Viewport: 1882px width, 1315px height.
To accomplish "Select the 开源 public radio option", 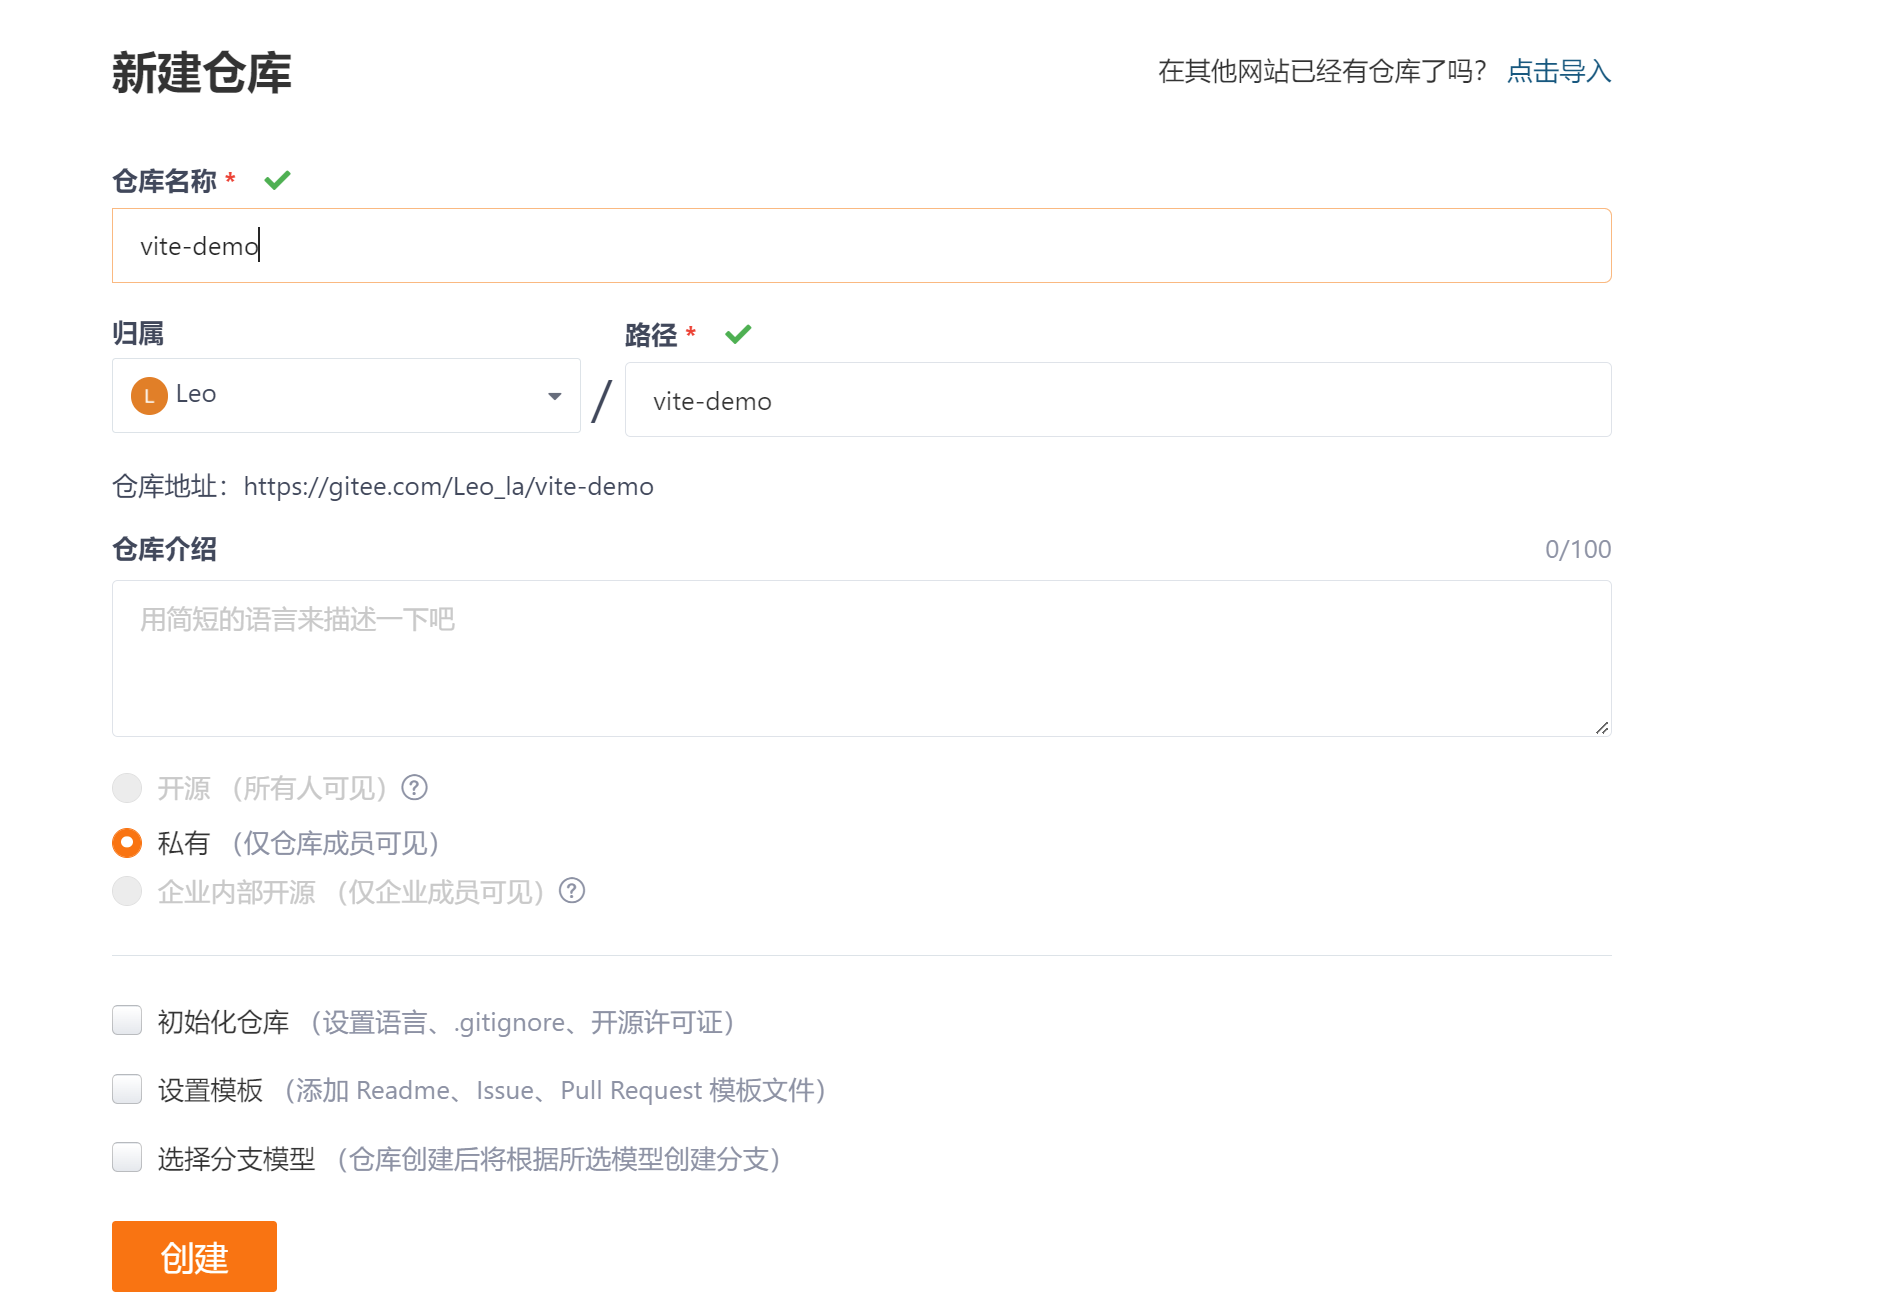I will [127, 788].
